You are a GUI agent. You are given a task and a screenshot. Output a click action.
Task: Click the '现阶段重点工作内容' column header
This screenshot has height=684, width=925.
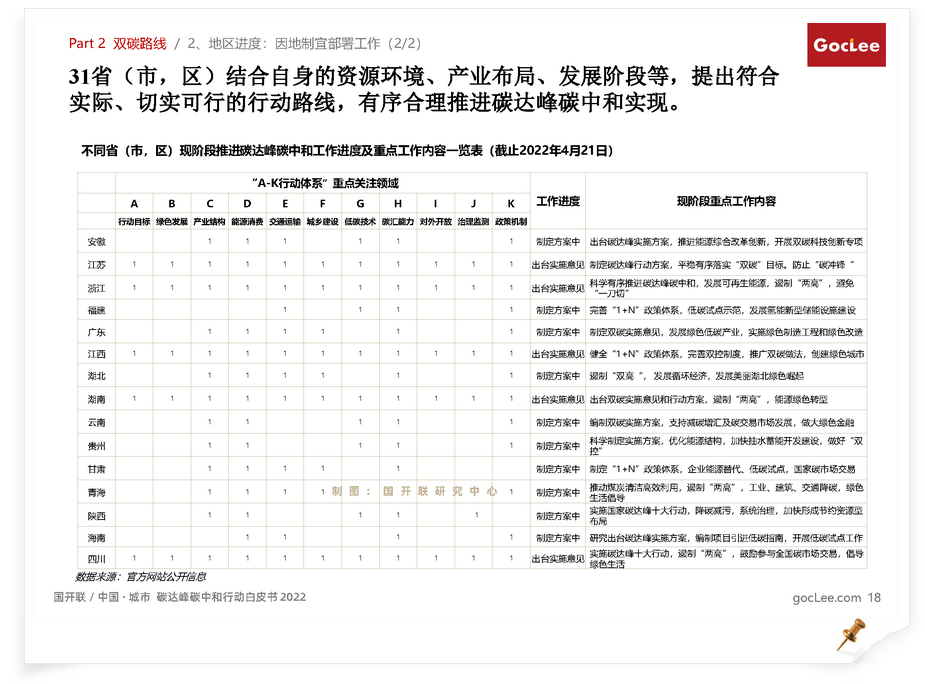click(726, 201)
